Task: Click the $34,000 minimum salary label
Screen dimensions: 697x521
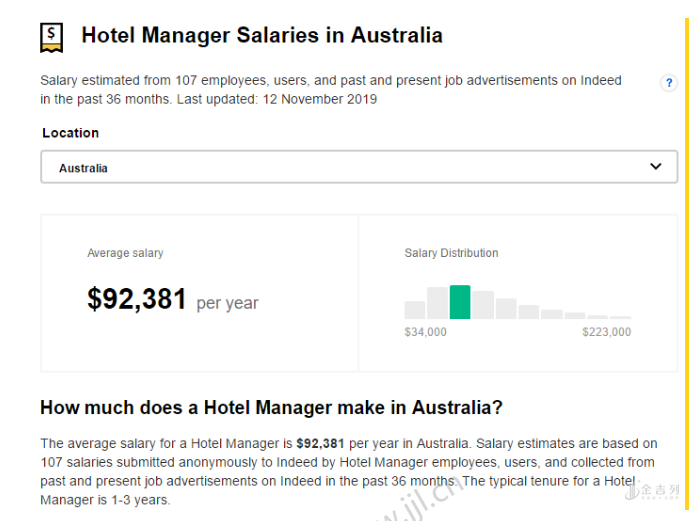Action: click(x=425, y=332)
